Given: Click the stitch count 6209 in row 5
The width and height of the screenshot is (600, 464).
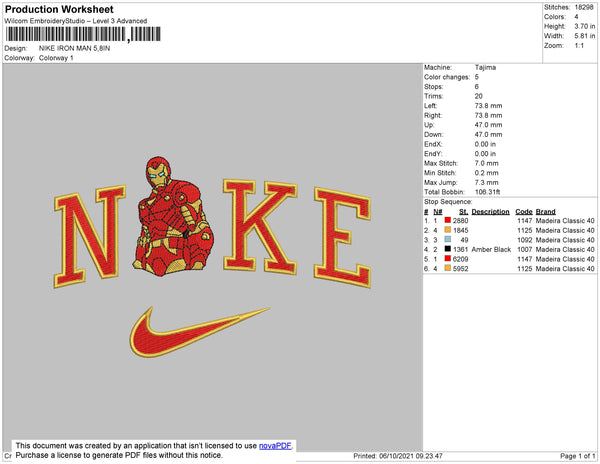Looking at the screenshot, I should [x=460, y=259].
